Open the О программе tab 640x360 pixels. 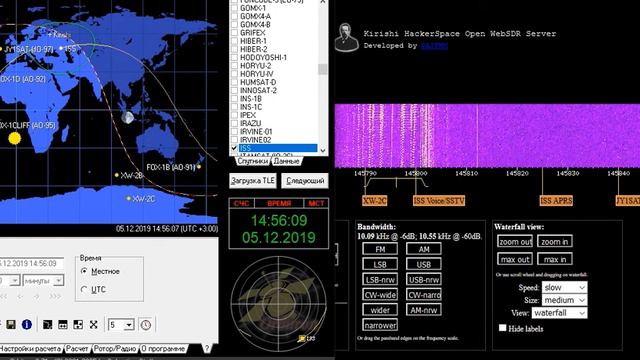pos(163,349)
